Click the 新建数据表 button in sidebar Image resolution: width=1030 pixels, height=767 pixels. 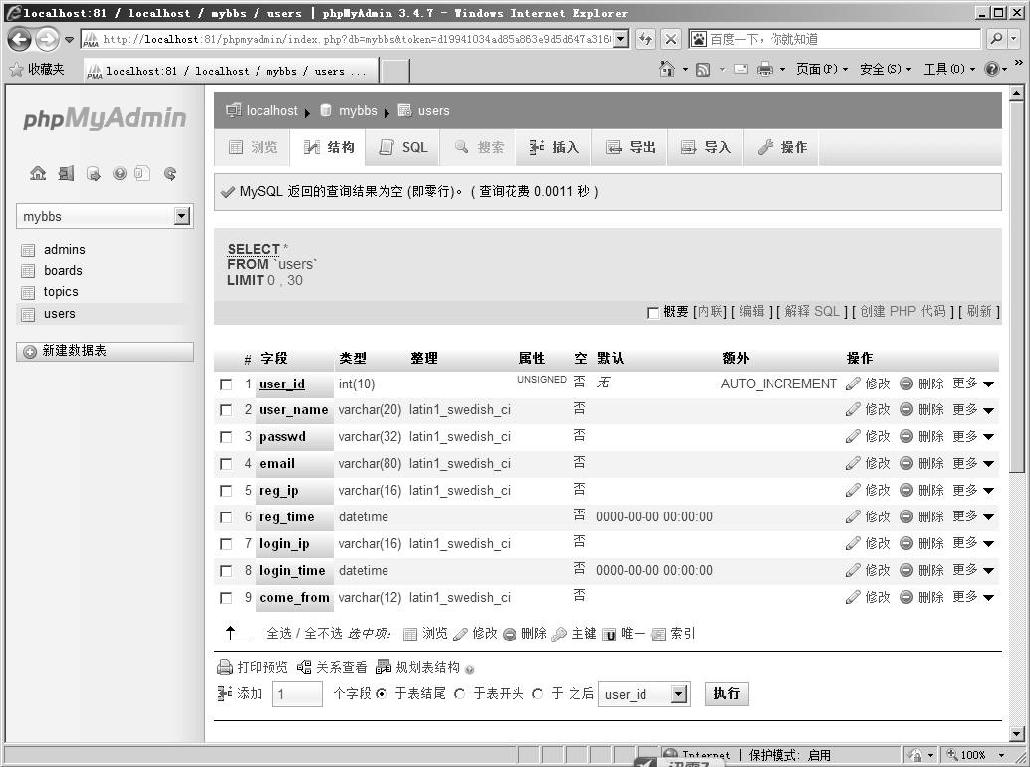(x=105, y=351)
